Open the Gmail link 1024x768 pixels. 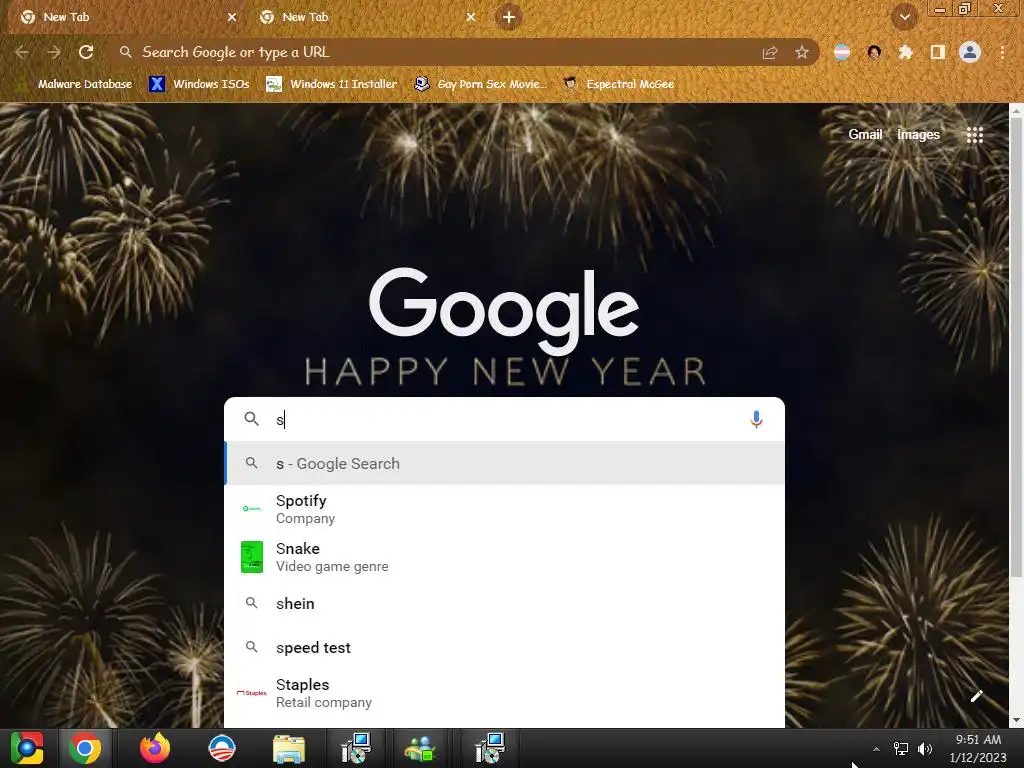(865, 135)
